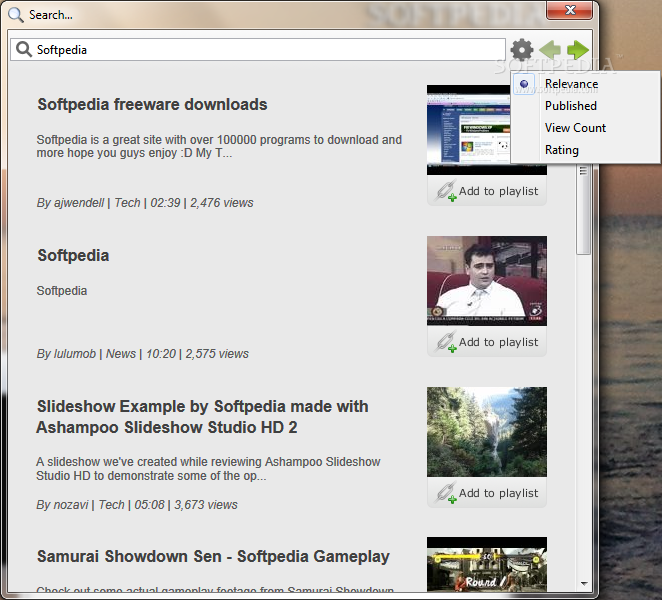This screenshot has height=600, width=662.
Task: Click Add to playlist for lulumob's Softpedia video
Action: tap(487, 342)
